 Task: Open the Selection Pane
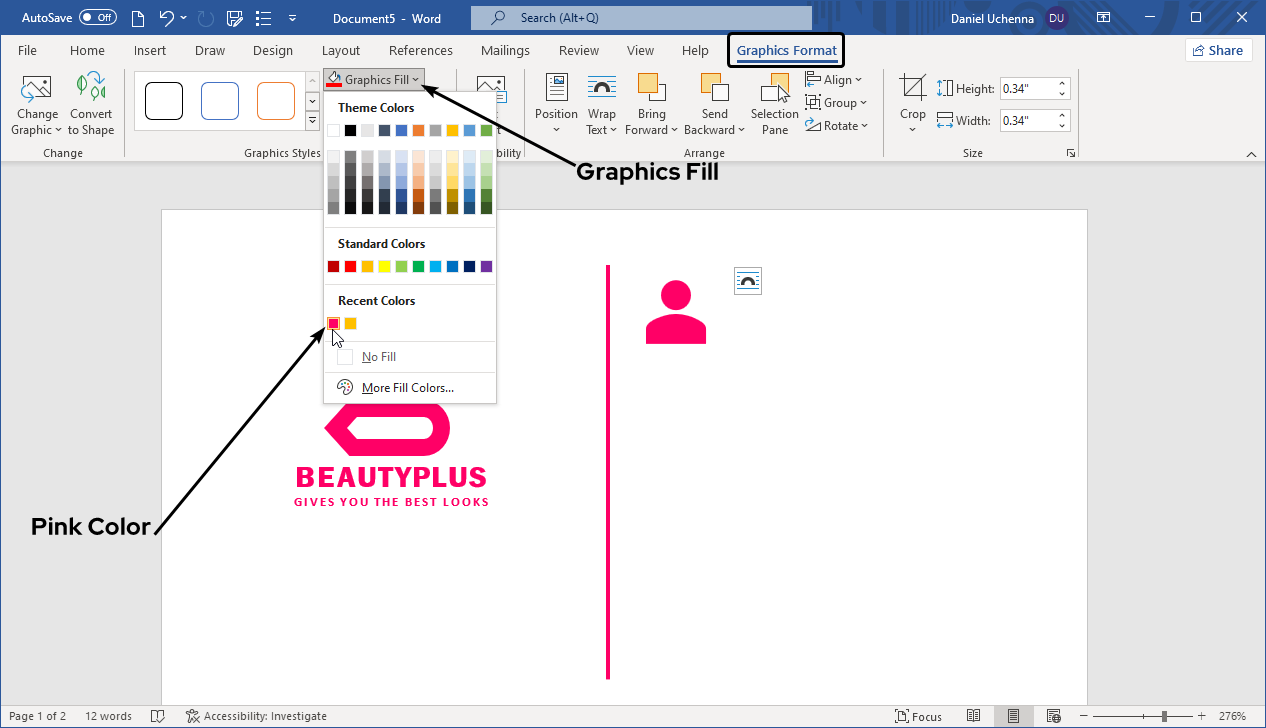(x=775, y=90)
